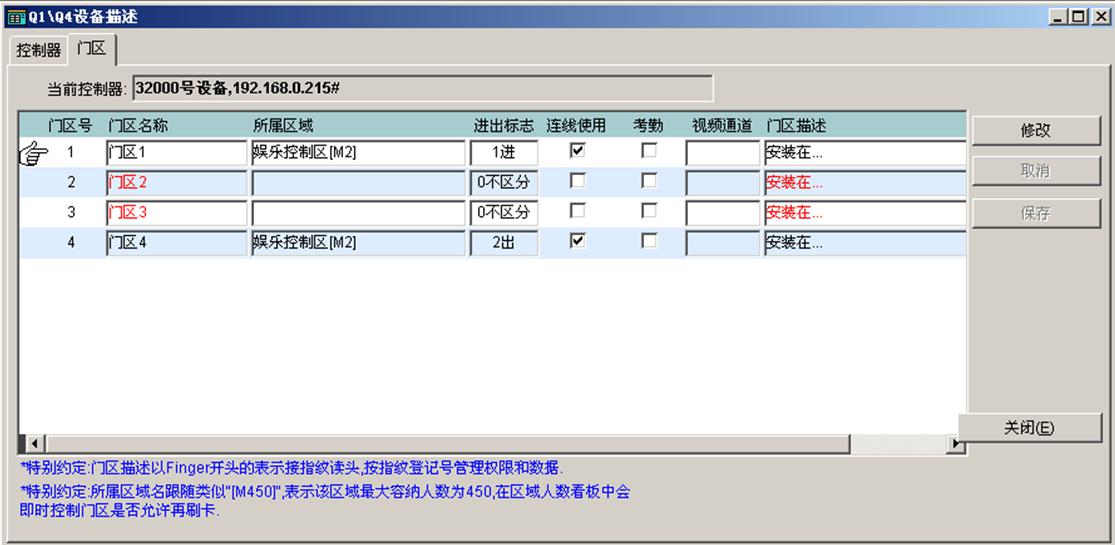Enable 连线使用 checkbox for door zone 2
The width and height of the screenshot is (1115, 545).
[x=577, y=181]
